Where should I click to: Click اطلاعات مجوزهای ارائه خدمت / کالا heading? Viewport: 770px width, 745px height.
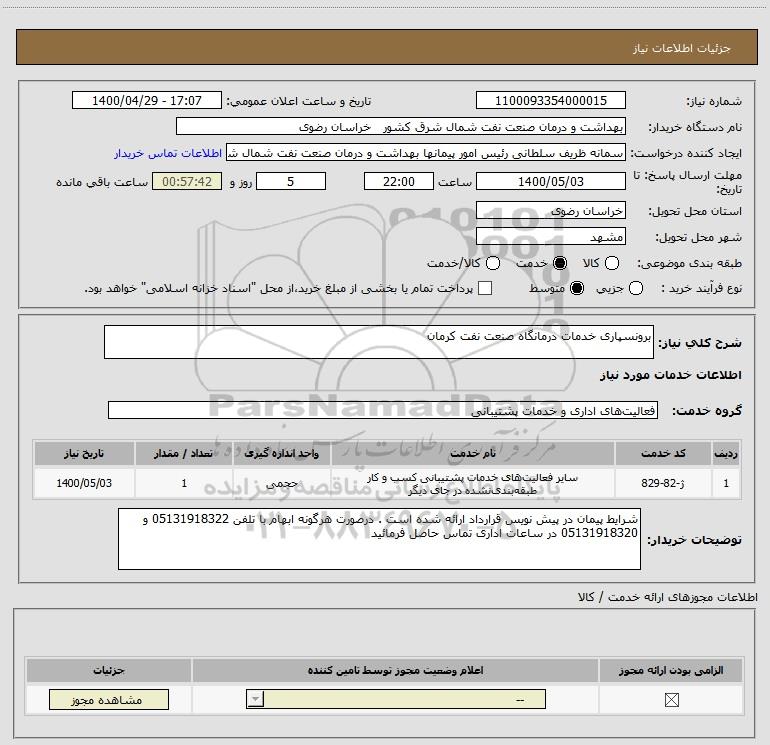pyautogui.click(x=668, y=597)
